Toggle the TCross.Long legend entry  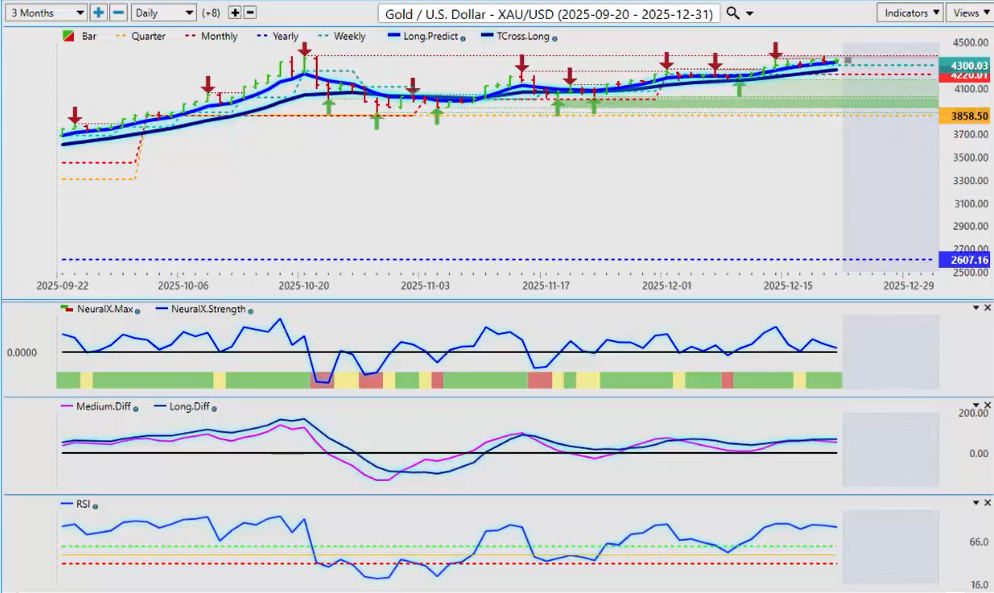pyautogui.click(x=518, y=36)
